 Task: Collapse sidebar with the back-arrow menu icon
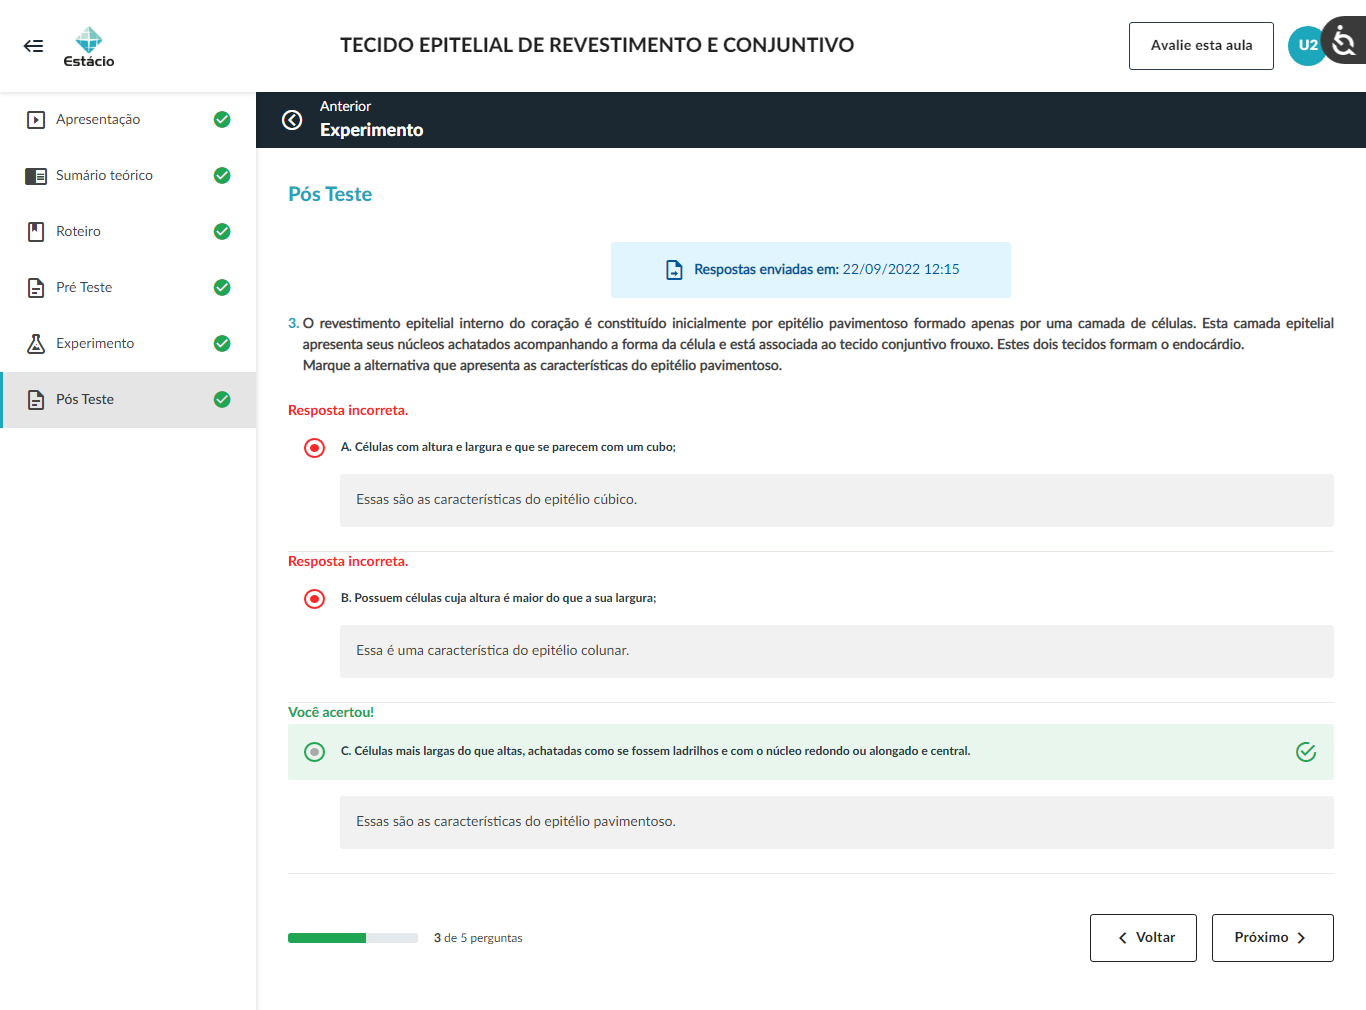point(33,46)
